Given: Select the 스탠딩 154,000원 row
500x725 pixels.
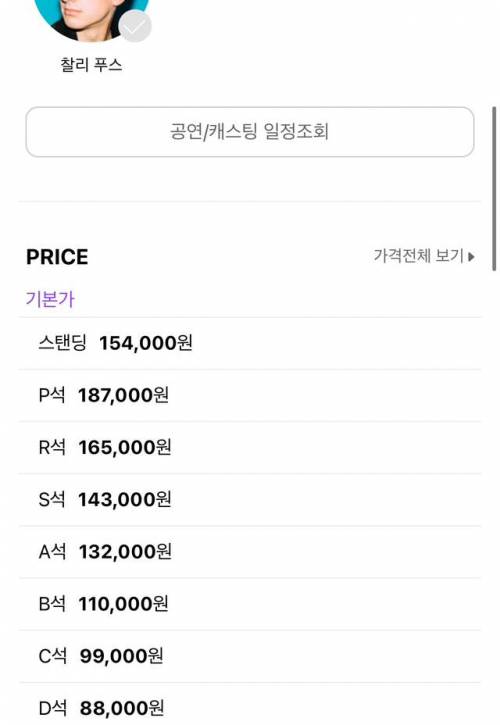Looking at the screenshot, I should point(250,343).
